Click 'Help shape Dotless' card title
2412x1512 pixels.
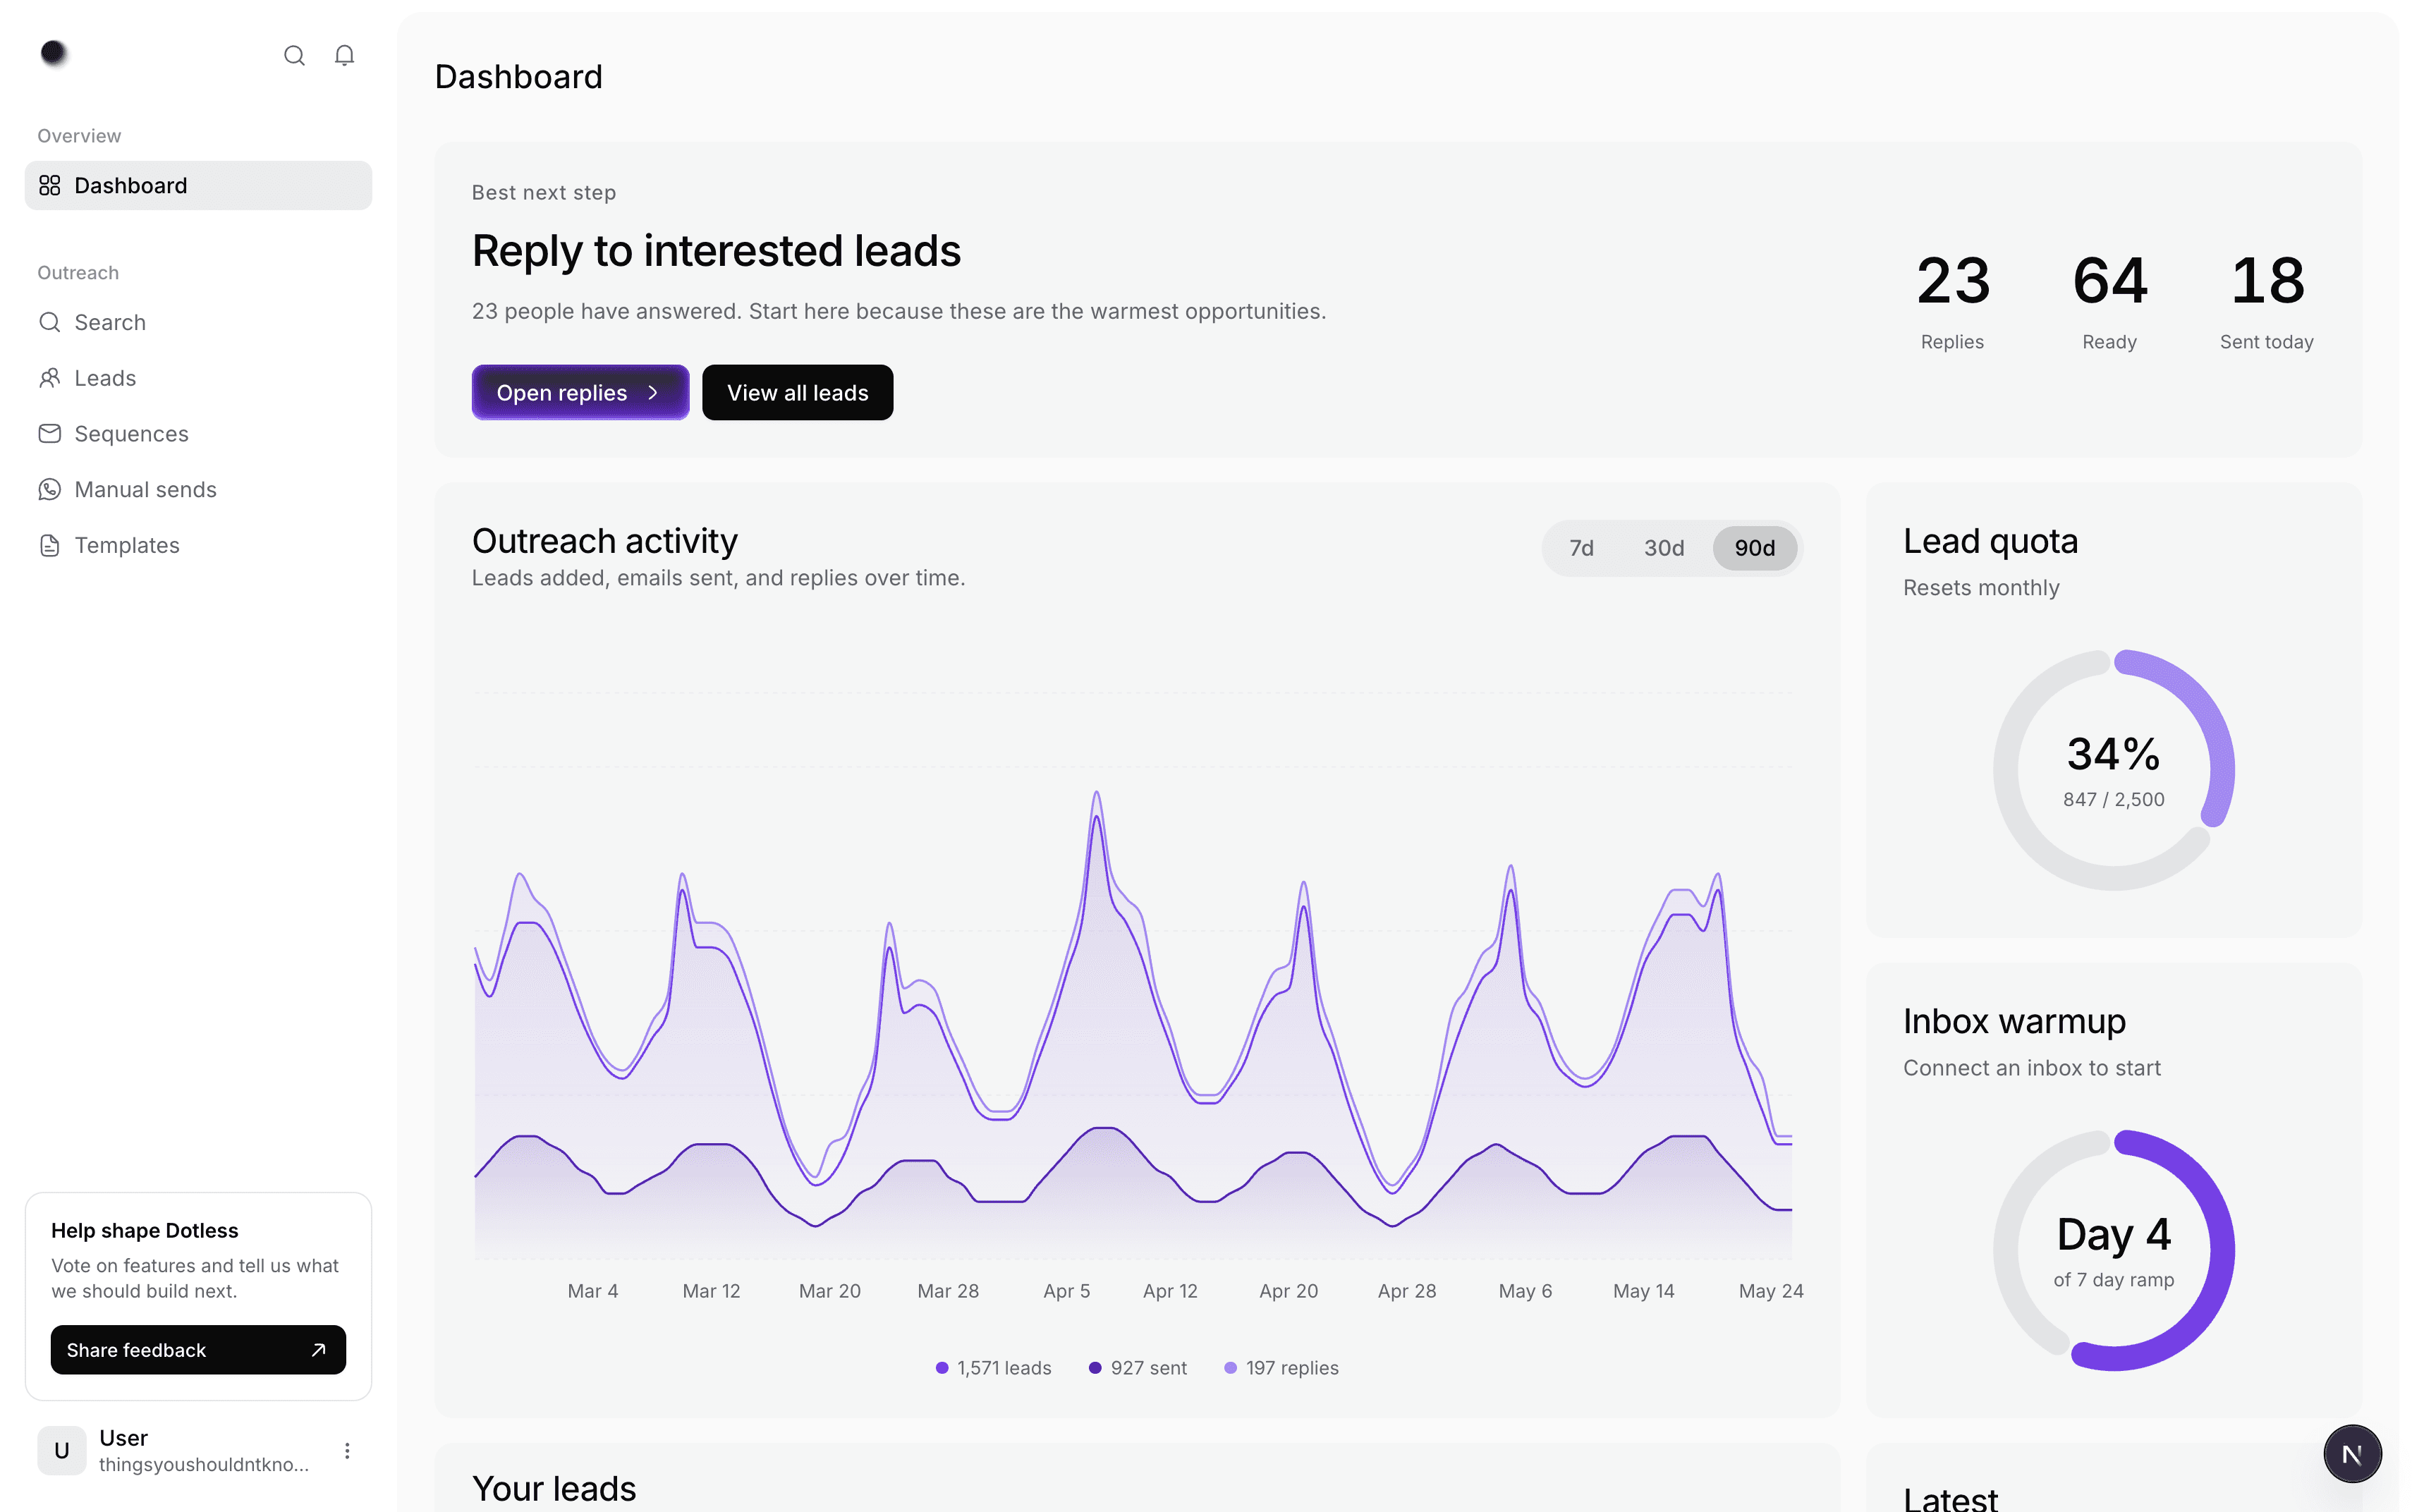pyautogui.click(x=145, y=1231)
